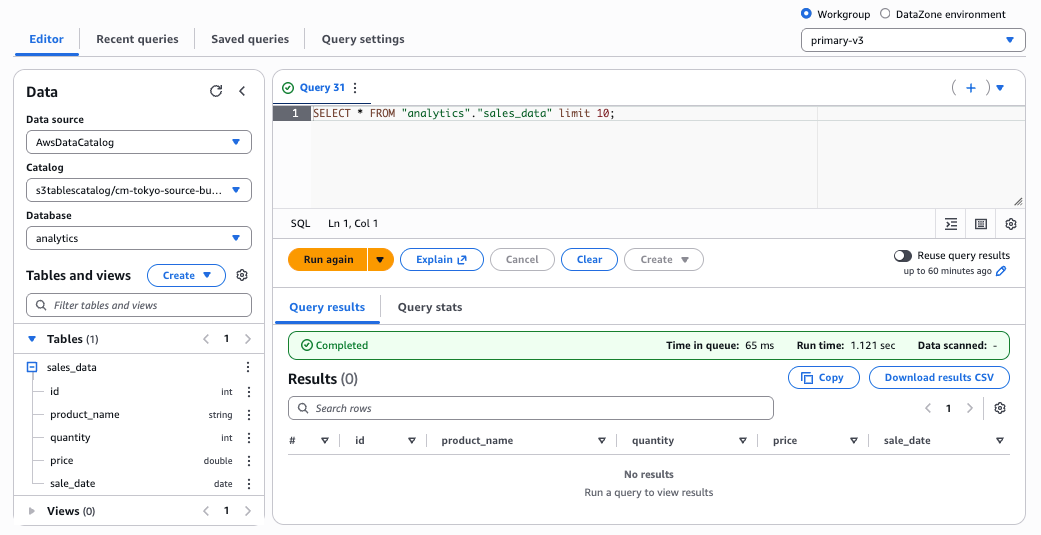Open Tables and views settings gear
Screen dimensions: 1041x535
[x=242, y=275]
